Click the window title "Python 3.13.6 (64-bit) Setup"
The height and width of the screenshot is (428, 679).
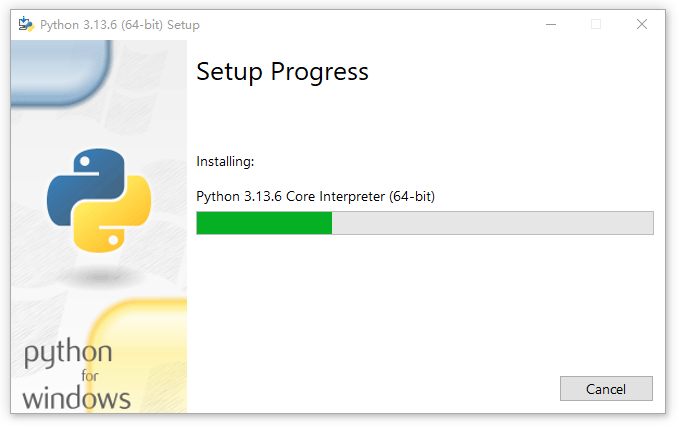[x=120, y=24]
